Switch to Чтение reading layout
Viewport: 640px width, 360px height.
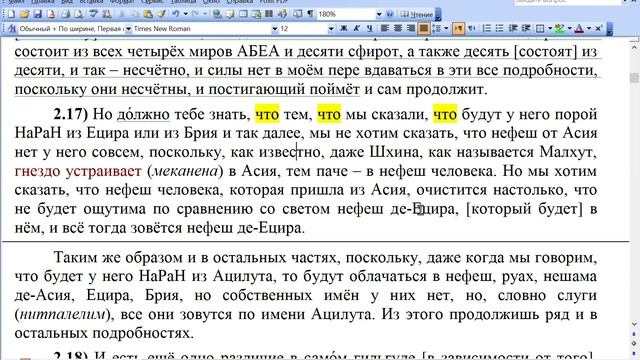pyautogui.click(x=416, y=14)
